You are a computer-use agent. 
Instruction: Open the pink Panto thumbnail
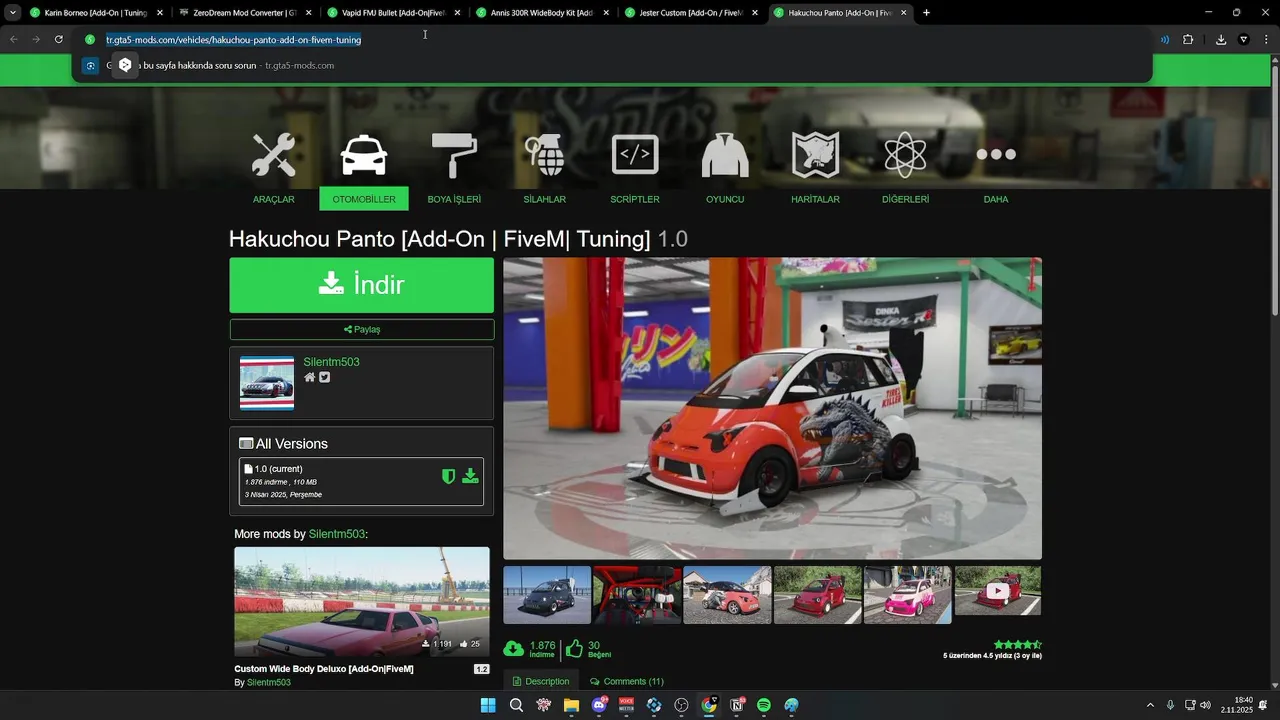pos(907,595)
